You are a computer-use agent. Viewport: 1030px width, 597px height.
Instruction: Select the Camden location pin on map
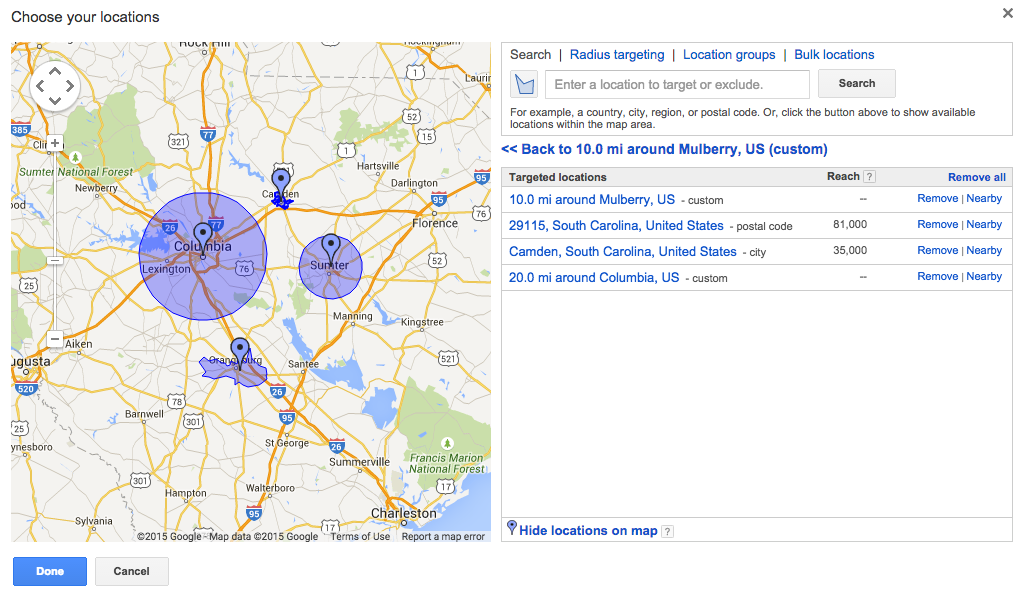[281, 182]
